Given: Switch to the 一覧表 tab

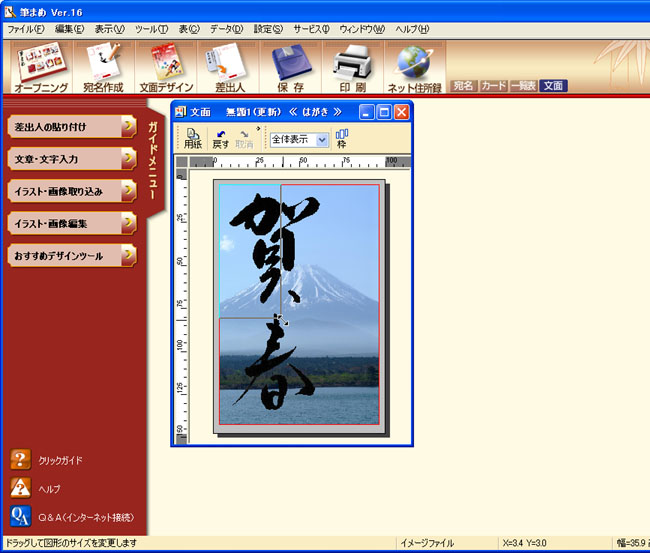Looking at the screenshot, I should pyautogui.click(x=524, y=86).
